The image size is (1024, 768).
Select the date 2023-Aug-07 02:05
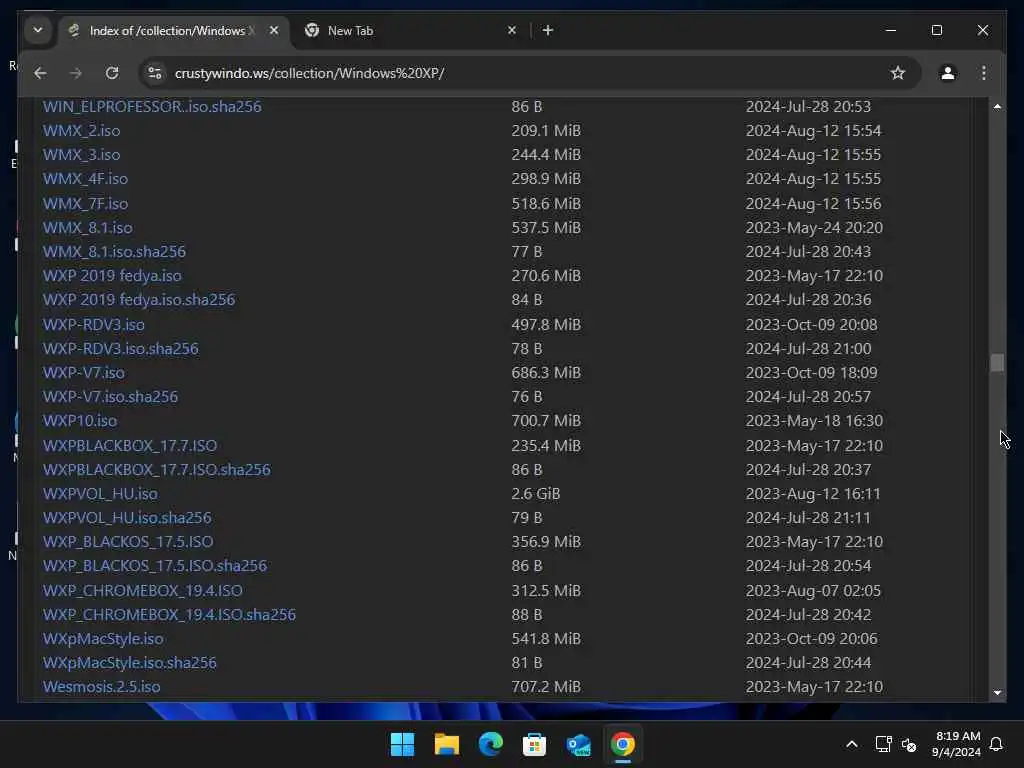[x=814, y=590]
